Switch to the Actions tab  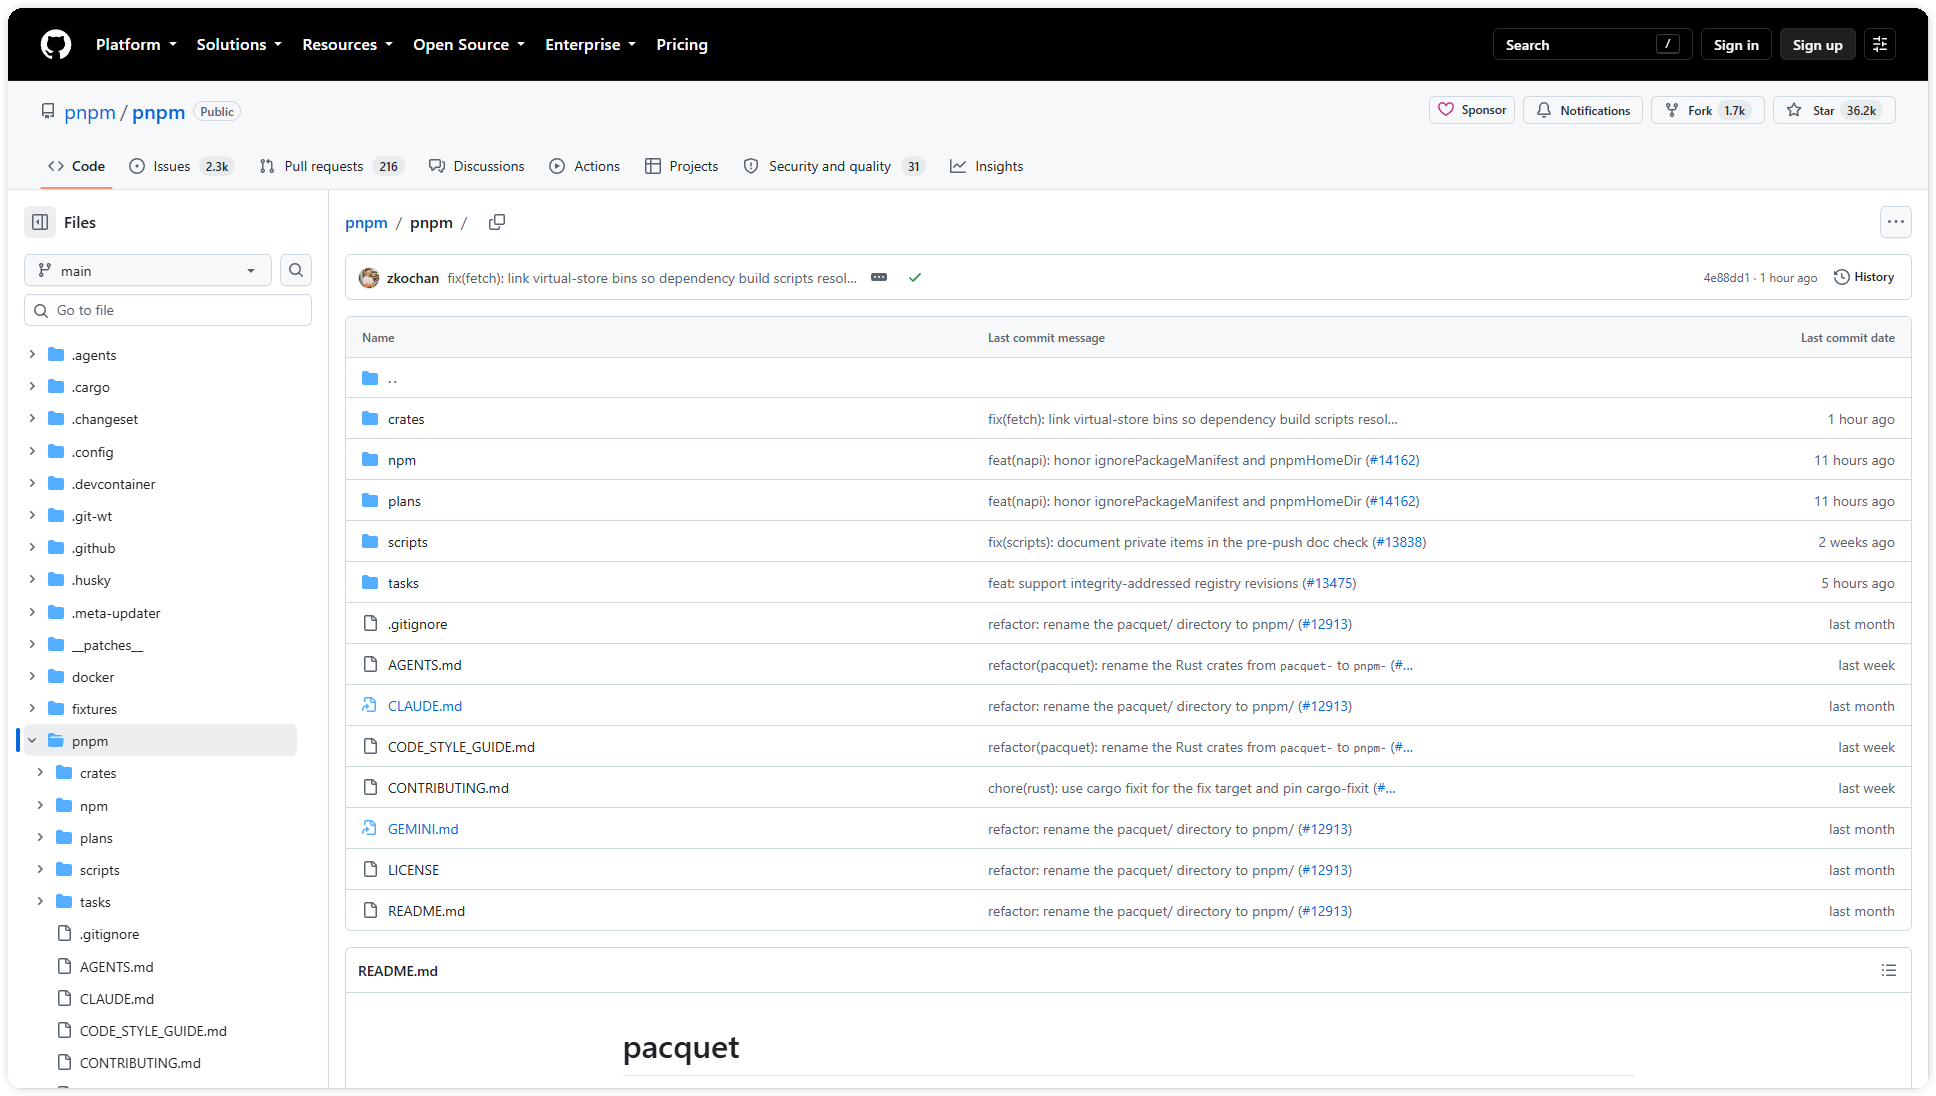[x=585, y=166]
